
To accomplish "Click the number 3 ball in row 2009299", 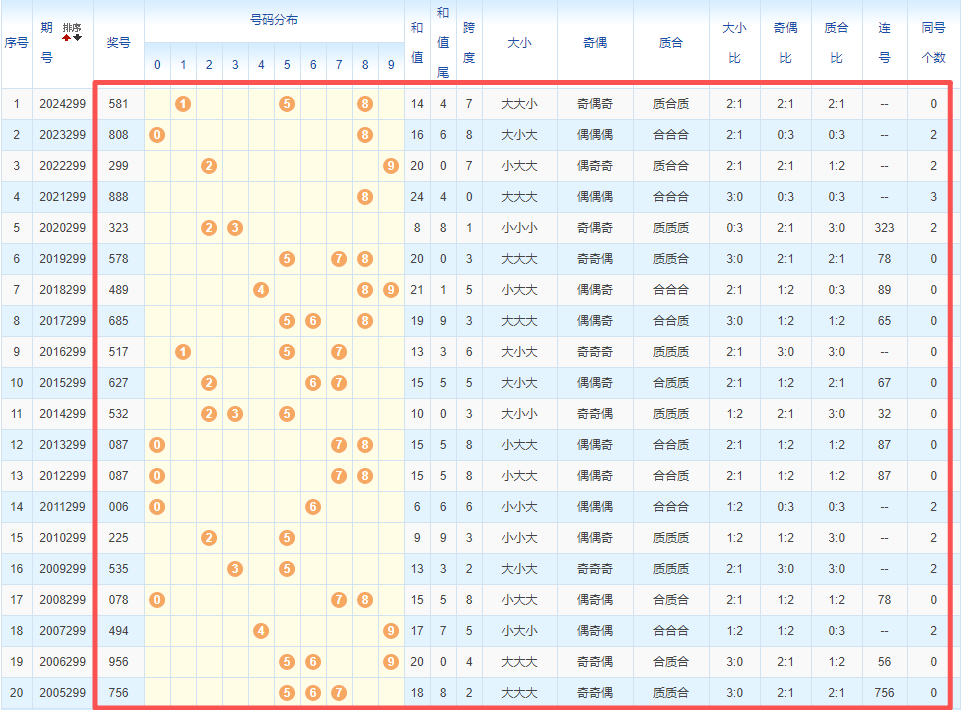I will click(235, 569).
